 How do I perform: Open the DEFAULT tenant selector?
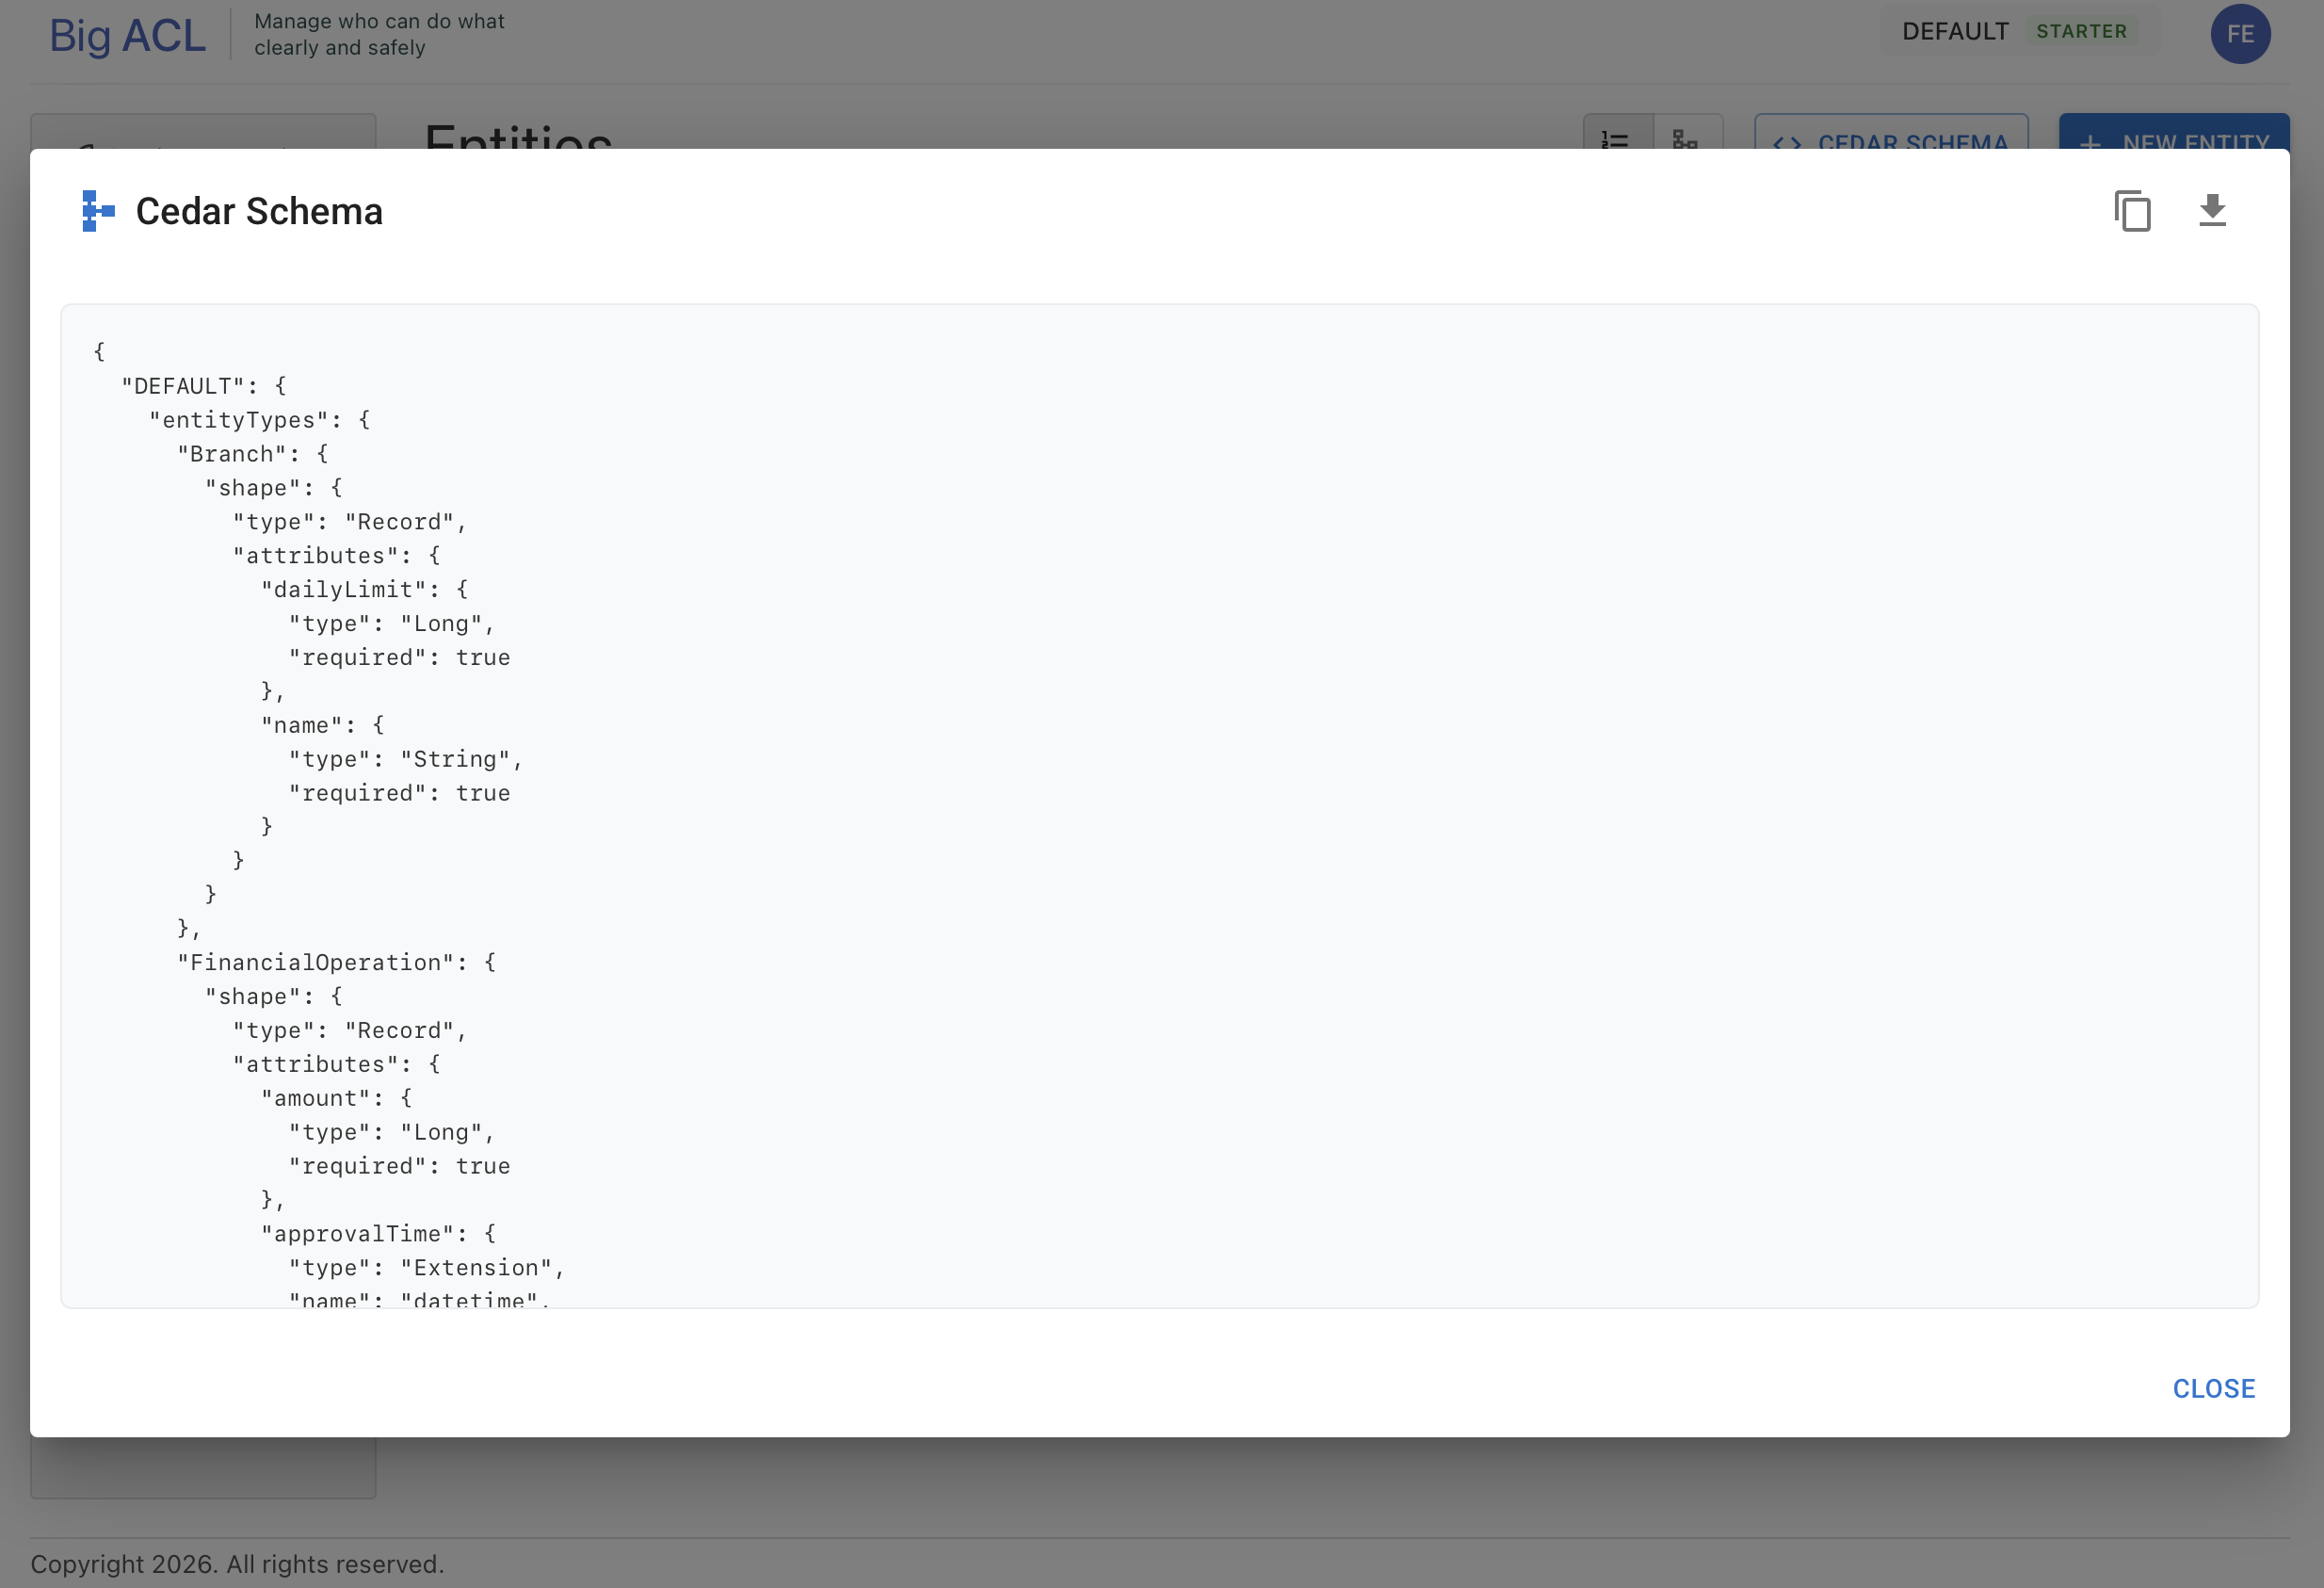[x=1955, y=32]
